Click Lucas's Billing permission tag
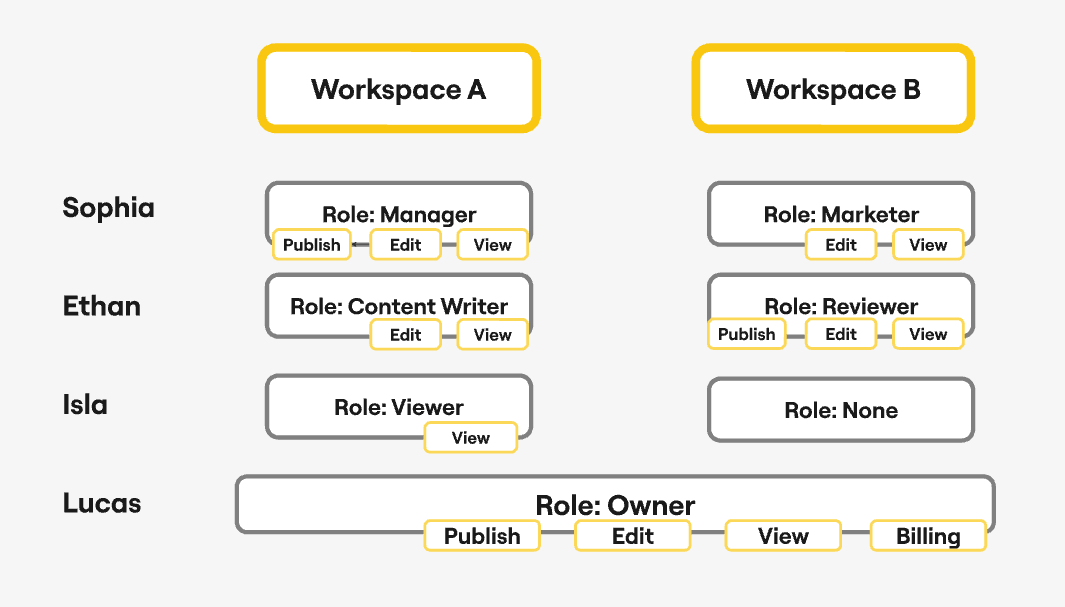The image size is (1065, 607). (x=927, y=536)
